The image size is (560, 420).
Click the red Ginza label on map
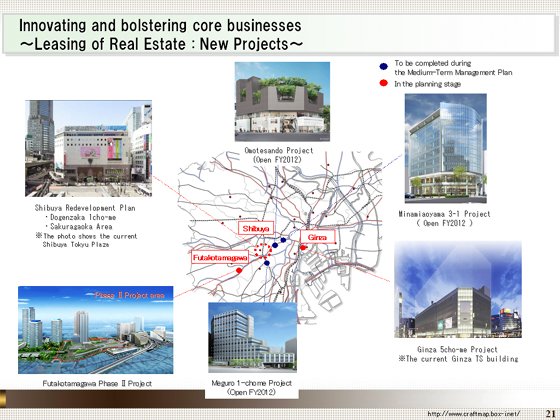318,237
